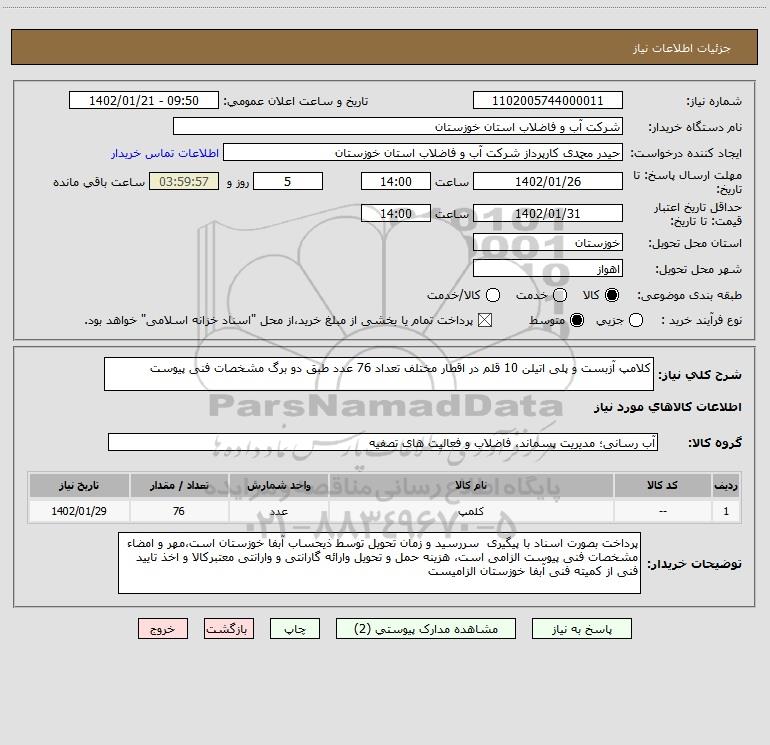Click the delivery city field اهواز
The image size is (770, 745).
pyautogui.click(x=548, y=268)
